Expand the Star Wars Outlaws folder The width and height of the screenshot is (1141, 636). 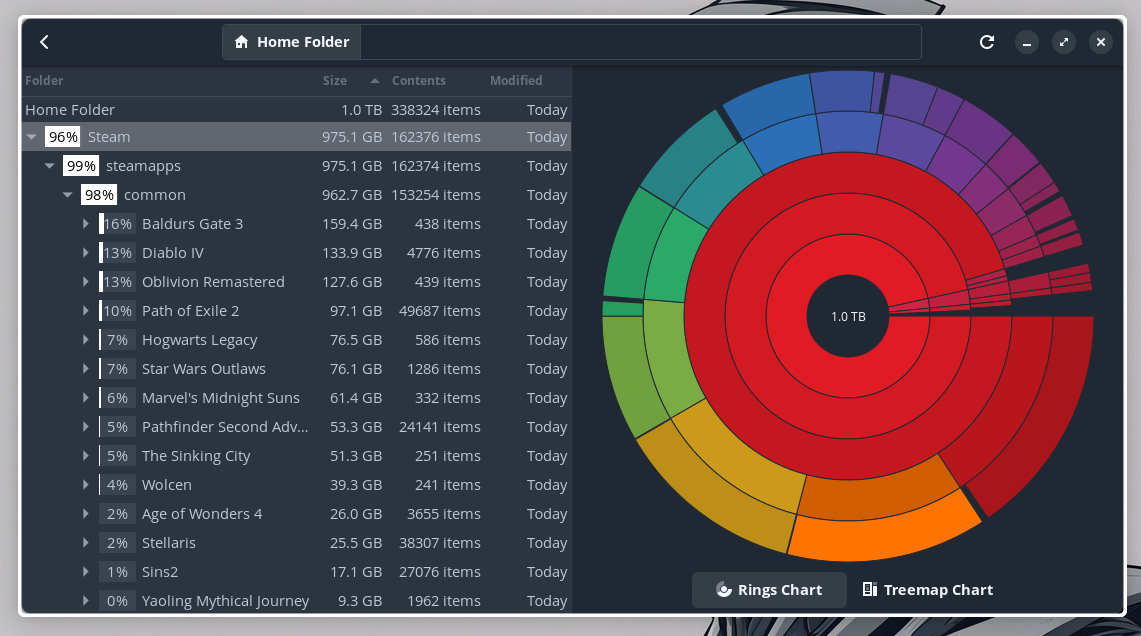pos(86,369)
